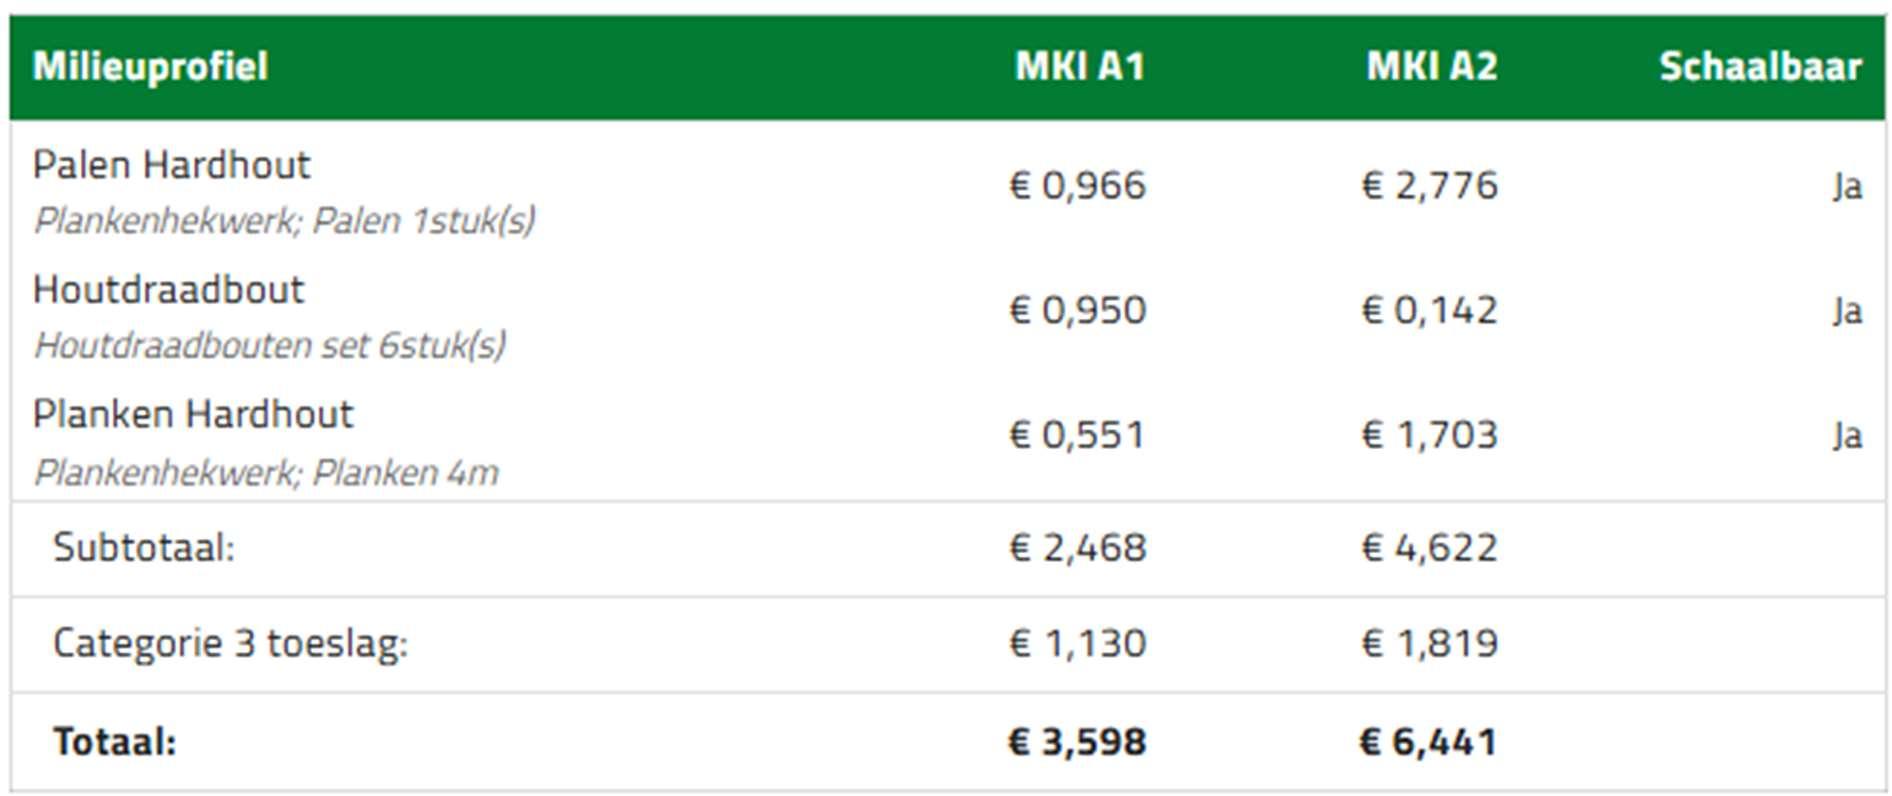Click Houtdraadbout MKI A2 value € 0,142
Screen dimensions: 1892x796
click(1429, 311)
